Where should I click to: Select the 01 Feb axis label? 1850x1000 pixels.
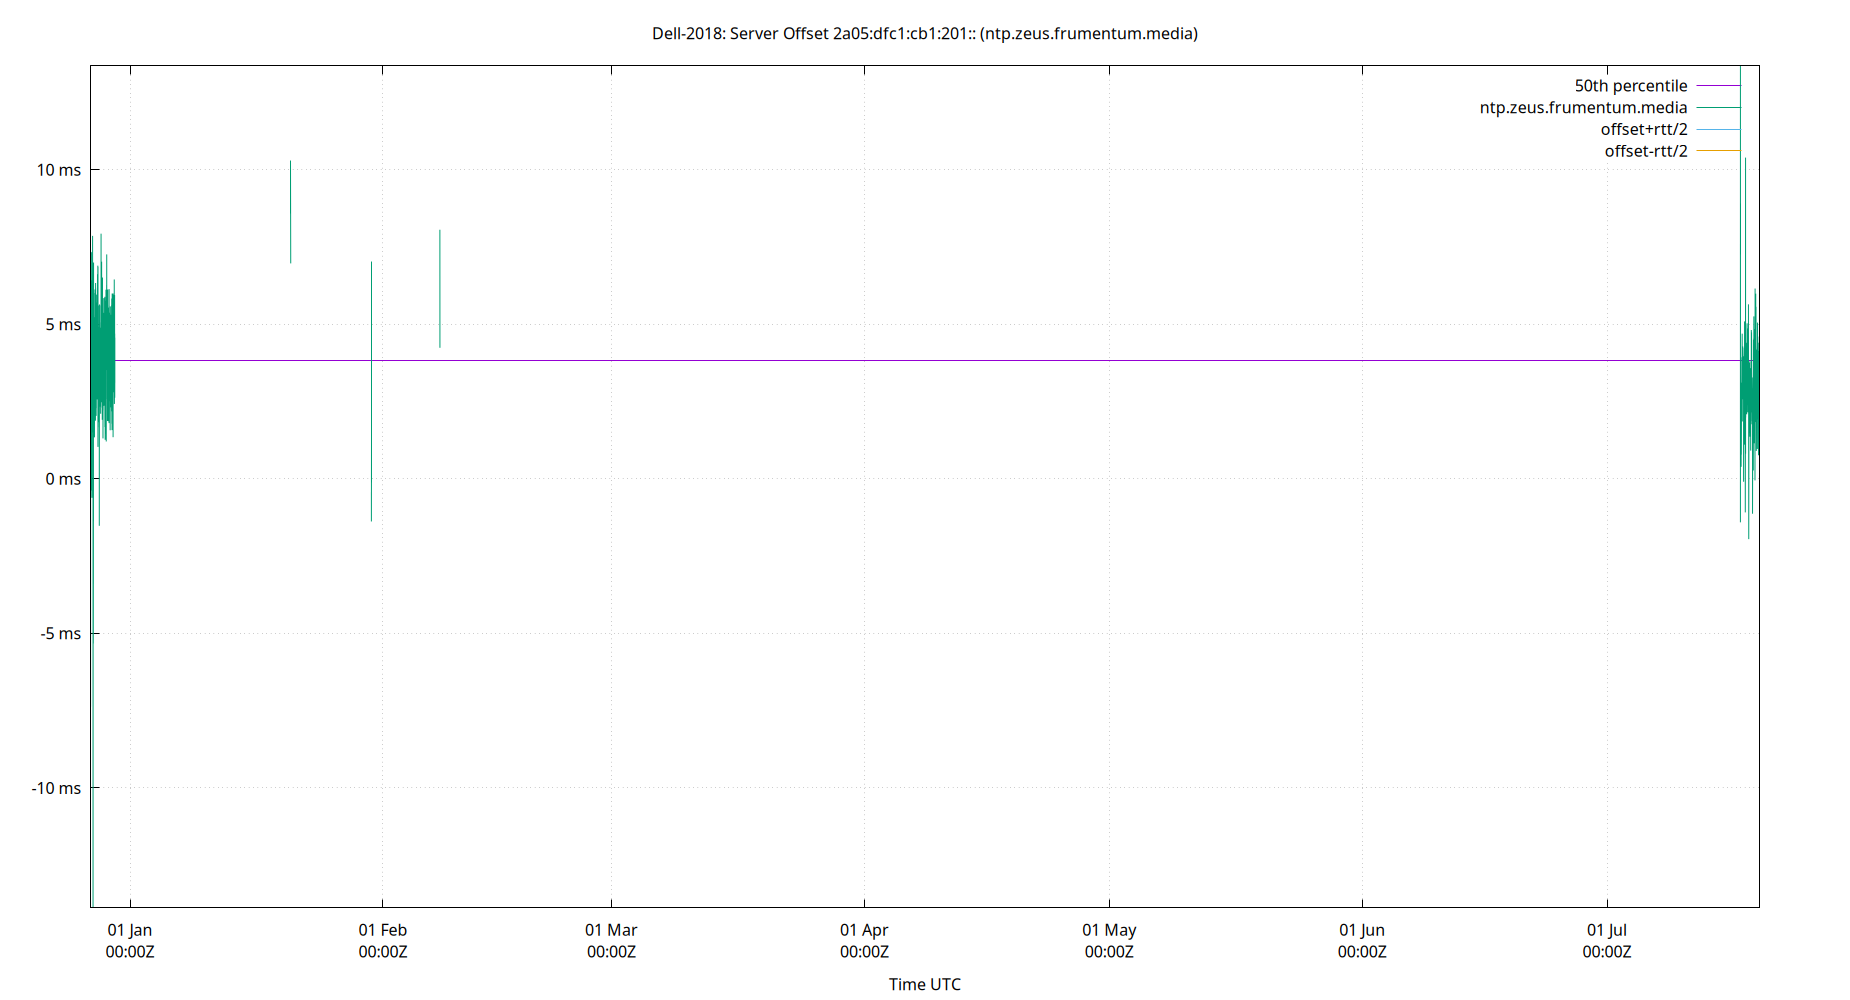(383, 929)
